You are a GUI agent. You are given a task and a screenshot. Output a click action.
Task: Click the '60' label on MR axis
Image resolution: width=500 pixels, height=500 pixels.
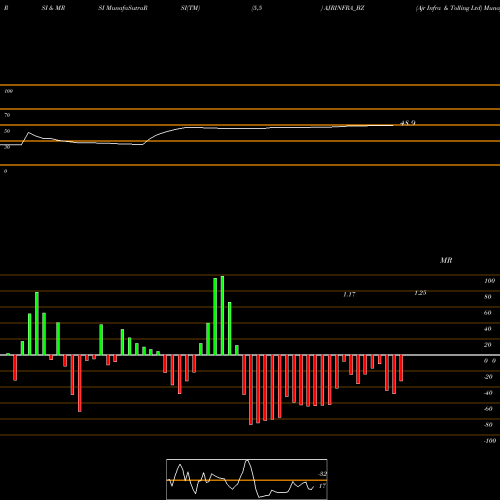488,313
